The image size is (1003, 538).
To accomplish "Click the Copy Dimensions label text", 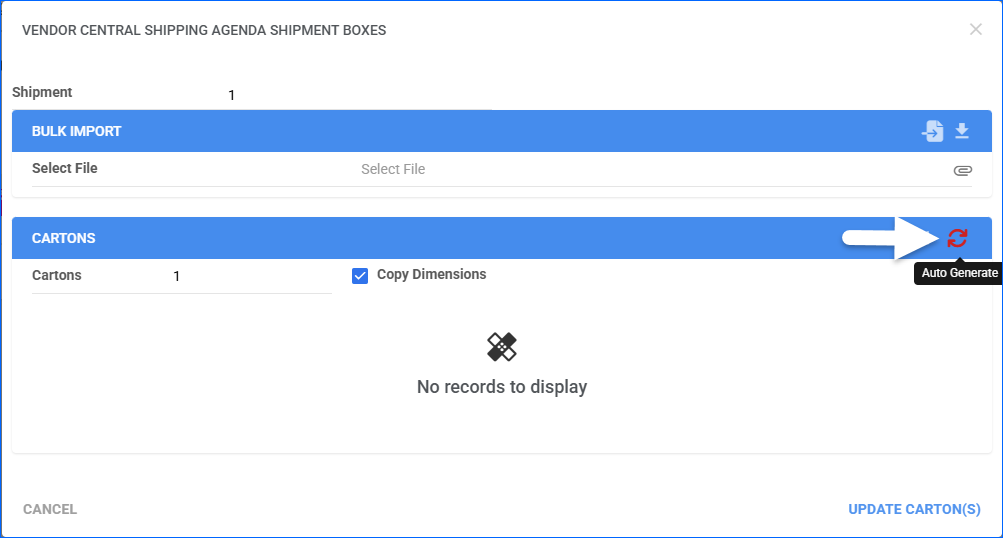I will point(431,274).
